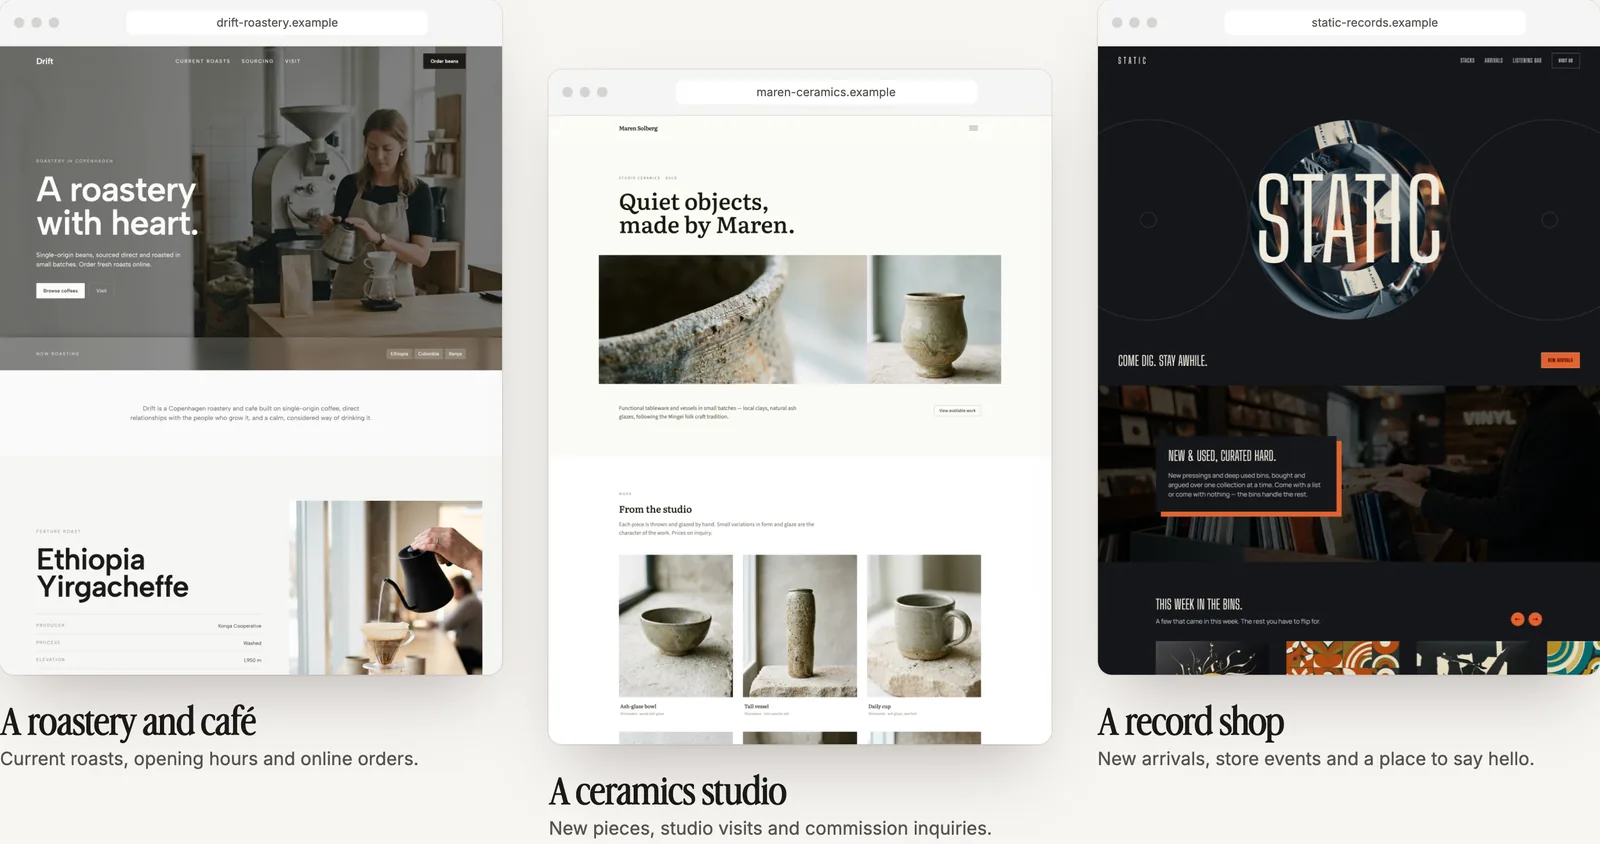Open the Ash-glaze bowl photo
The image size is (1600, 844).
[676, 626]
